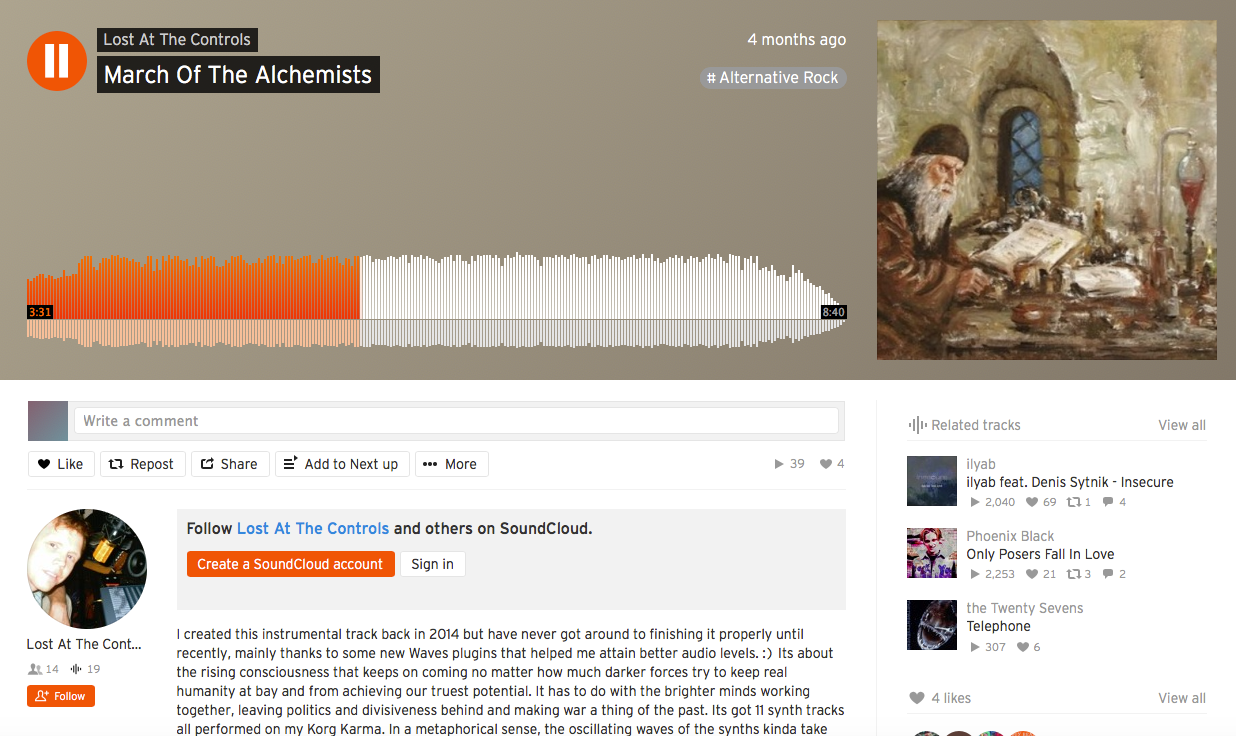Open the Share dialog
The image size is (1236, 736).
(230, 464)
